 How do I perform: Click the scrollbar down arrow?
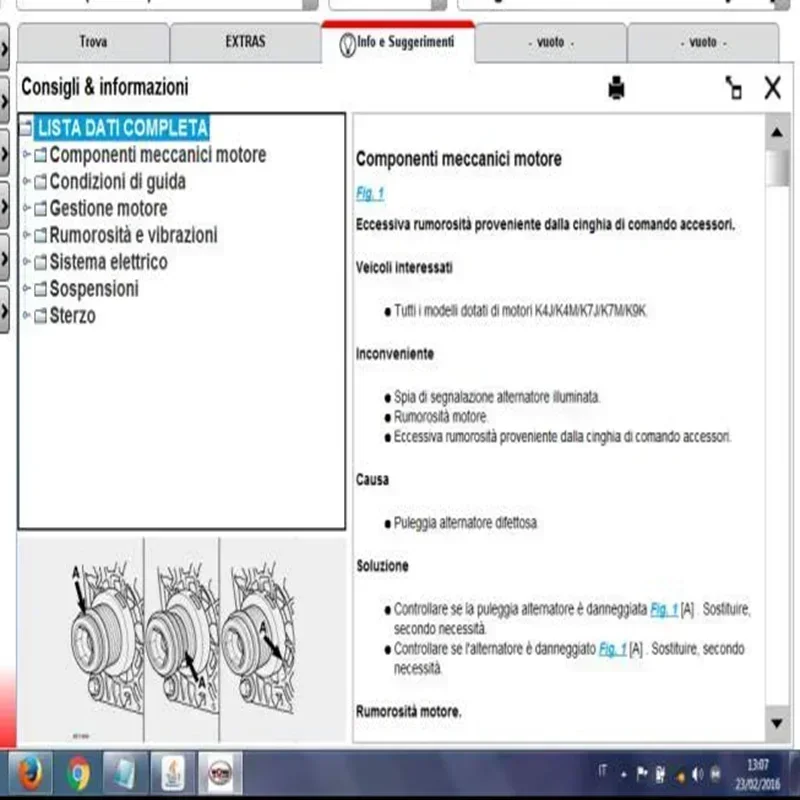click(x=777, y=723)
